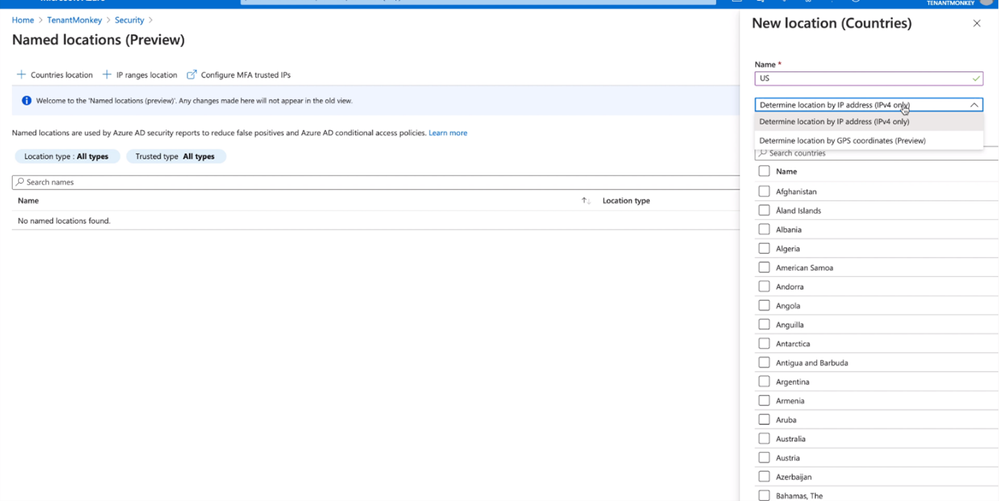This screenshot has height=501, width=999.
Task: Click the Name column header in locations table
Action: pos(28,200)
